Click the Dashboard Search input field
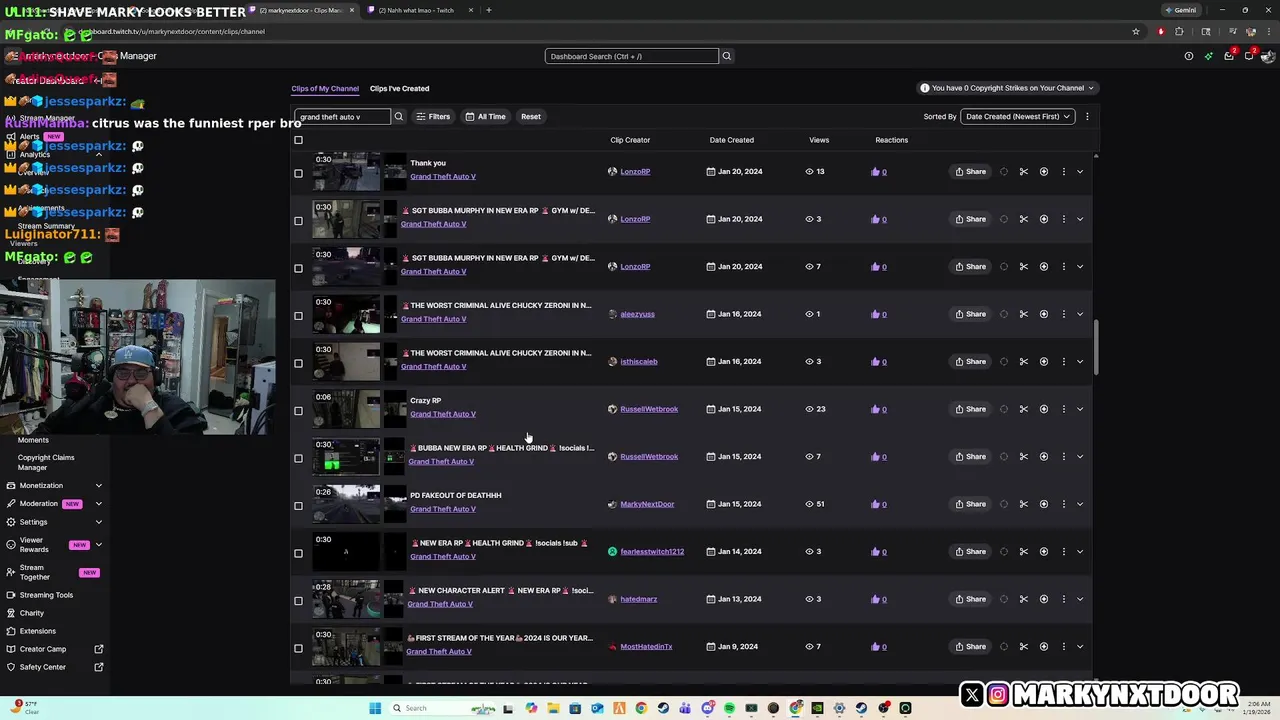This screenshot has width=1280, height=720. coord(631,56)
